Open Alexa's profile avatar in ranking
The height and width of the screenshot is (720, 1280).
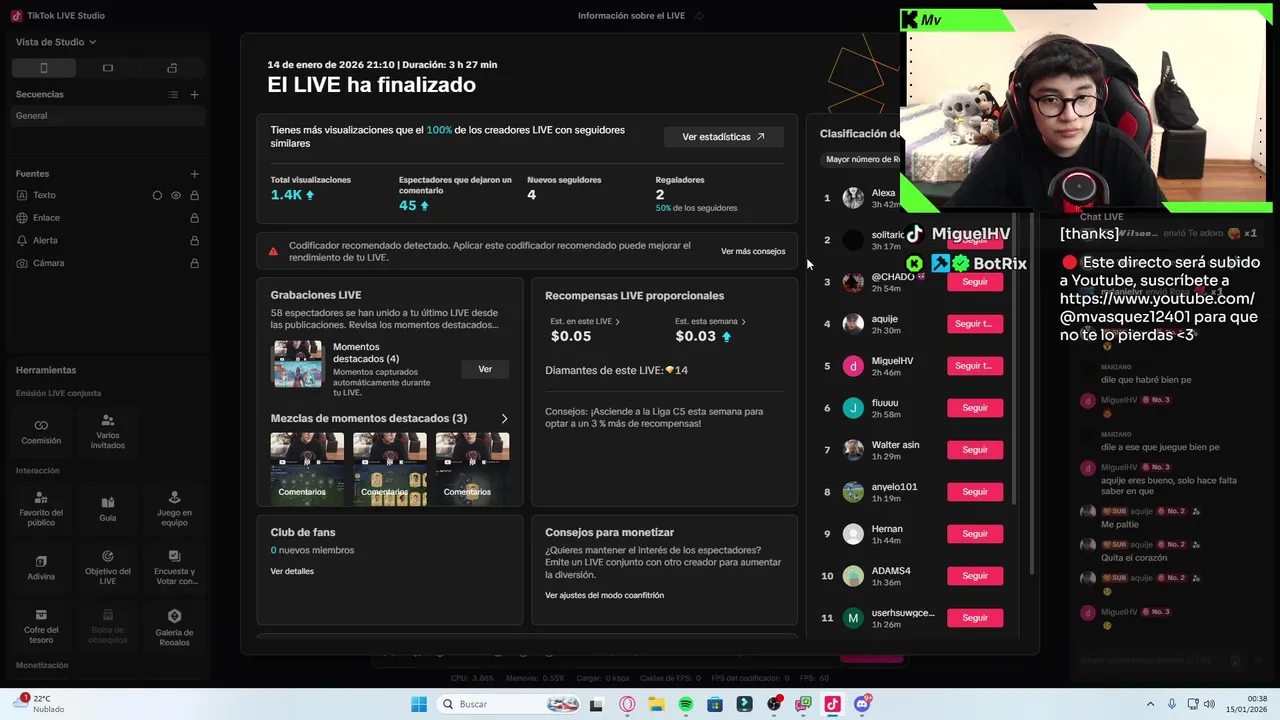(x=853, y=198)
